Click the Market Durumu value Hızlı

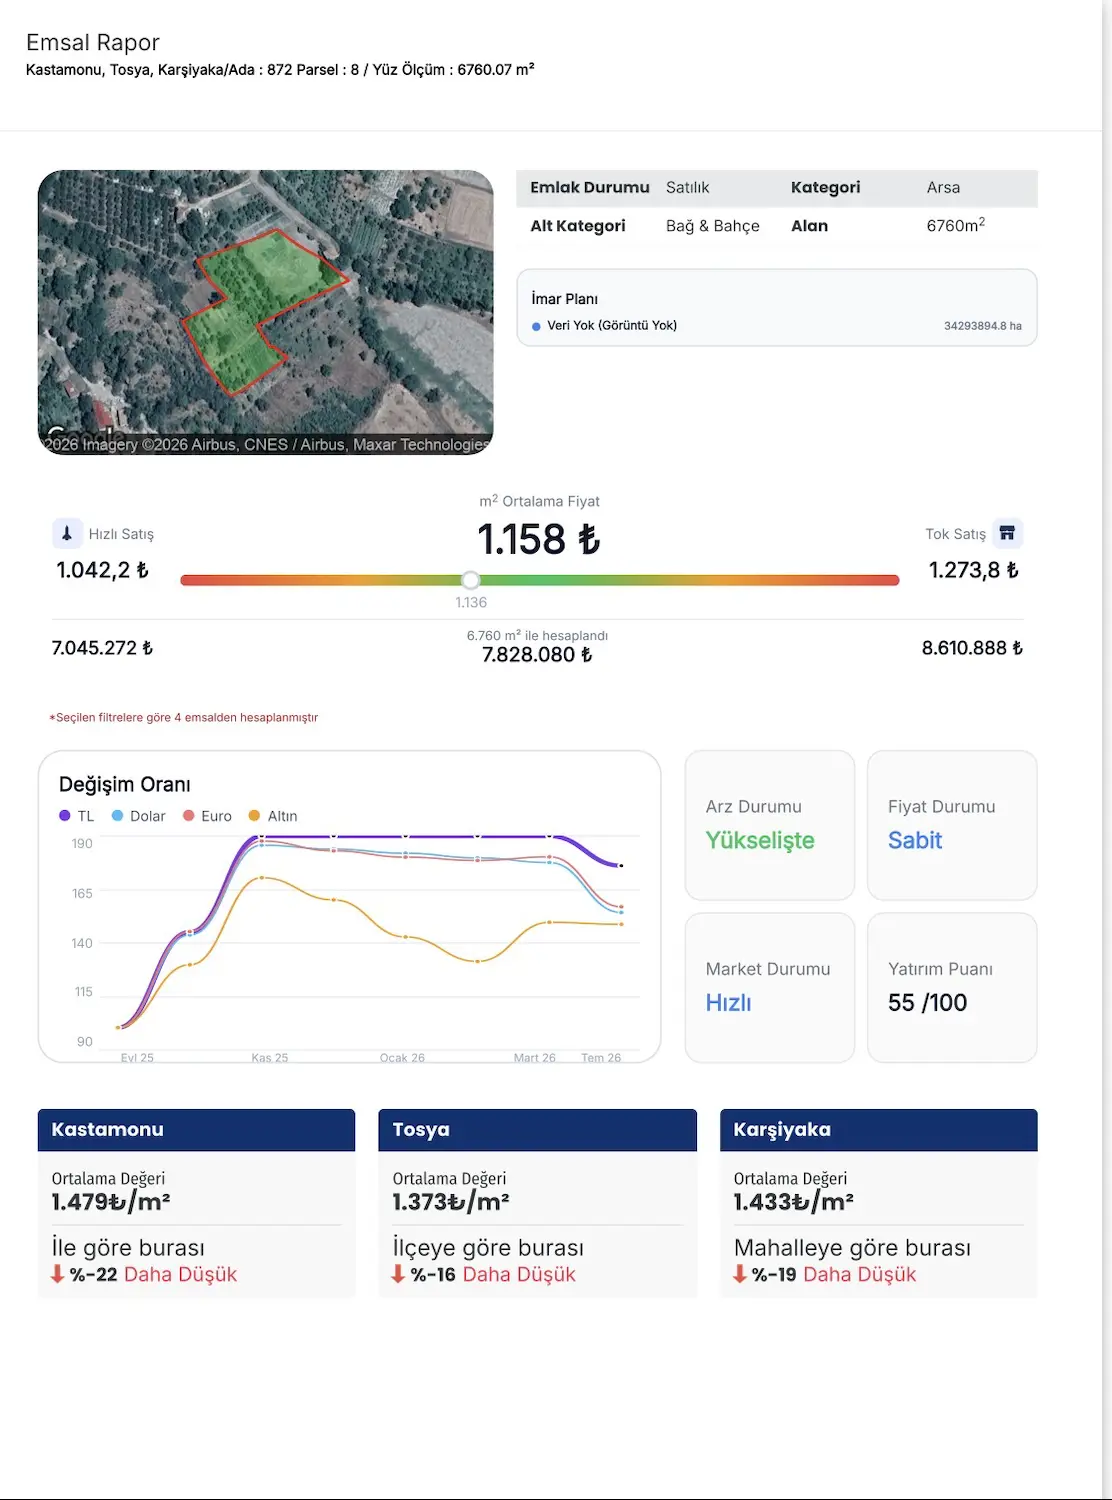tap(728, 1003)
